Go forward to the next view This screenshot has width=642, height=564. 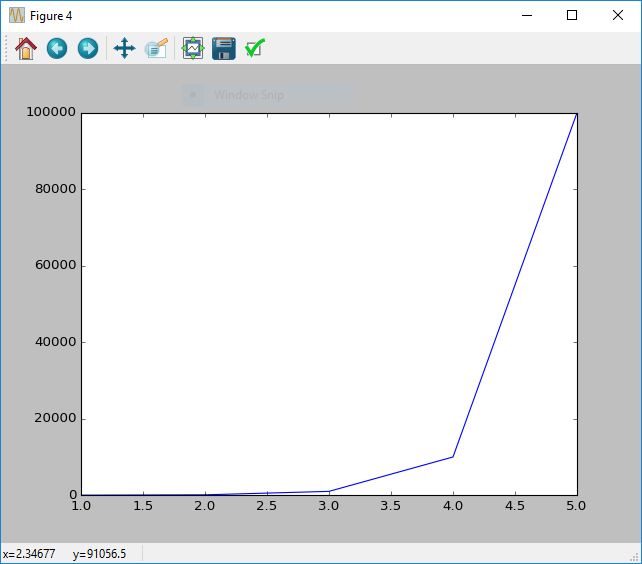tap(88, 48)
